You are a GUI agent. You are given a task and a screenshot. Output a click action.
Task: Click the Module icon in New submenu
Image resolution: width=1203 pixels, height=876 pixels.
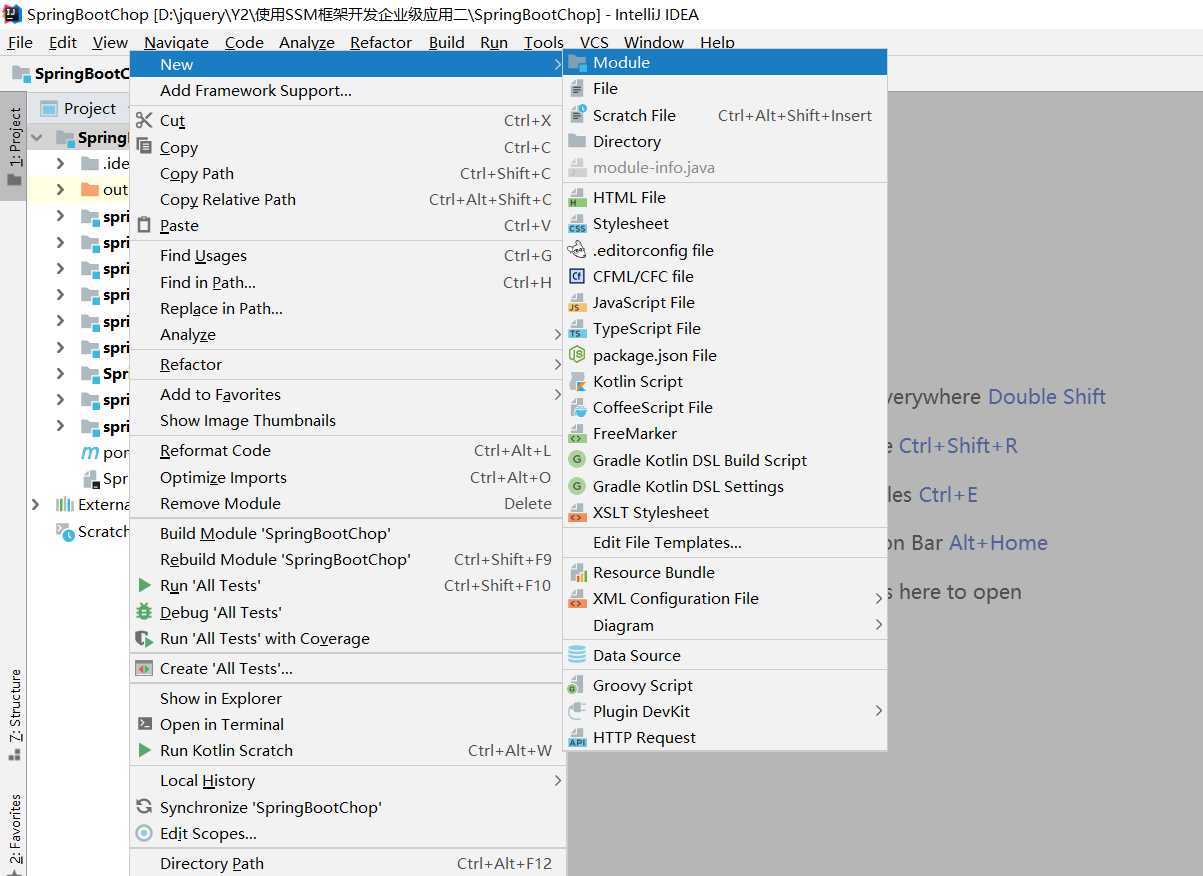pos(577,63)
